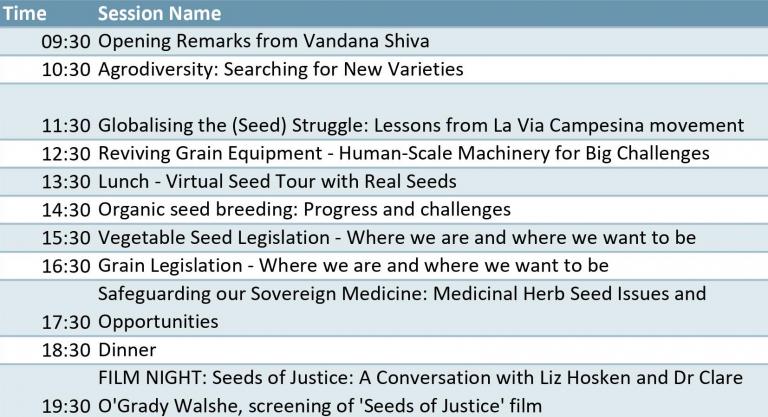Select the Organic seed breeding session
Viewport: 768px width, 417px height.
(x=304, y=209)
